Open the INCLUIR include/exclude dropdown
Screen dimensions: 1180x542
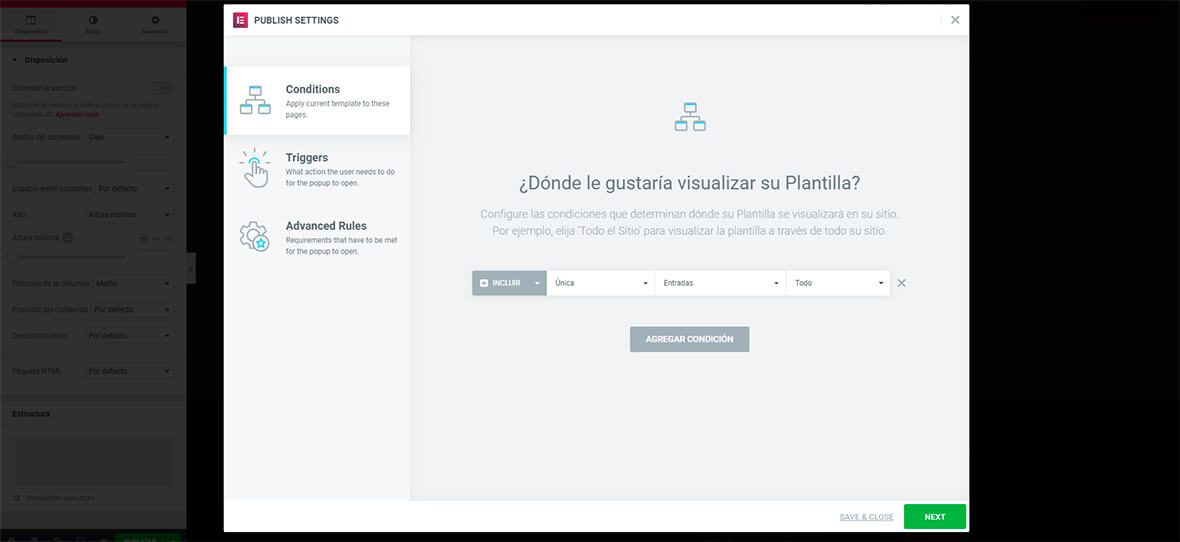(x=509, y=283)
